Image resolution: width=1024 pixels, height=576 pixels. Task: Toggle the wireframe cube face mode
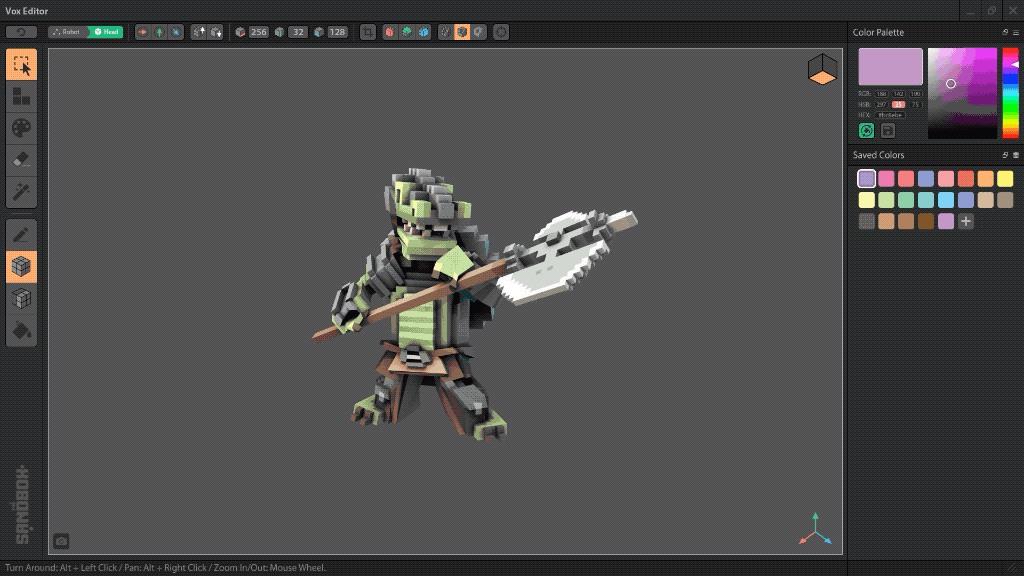[22, 298]
